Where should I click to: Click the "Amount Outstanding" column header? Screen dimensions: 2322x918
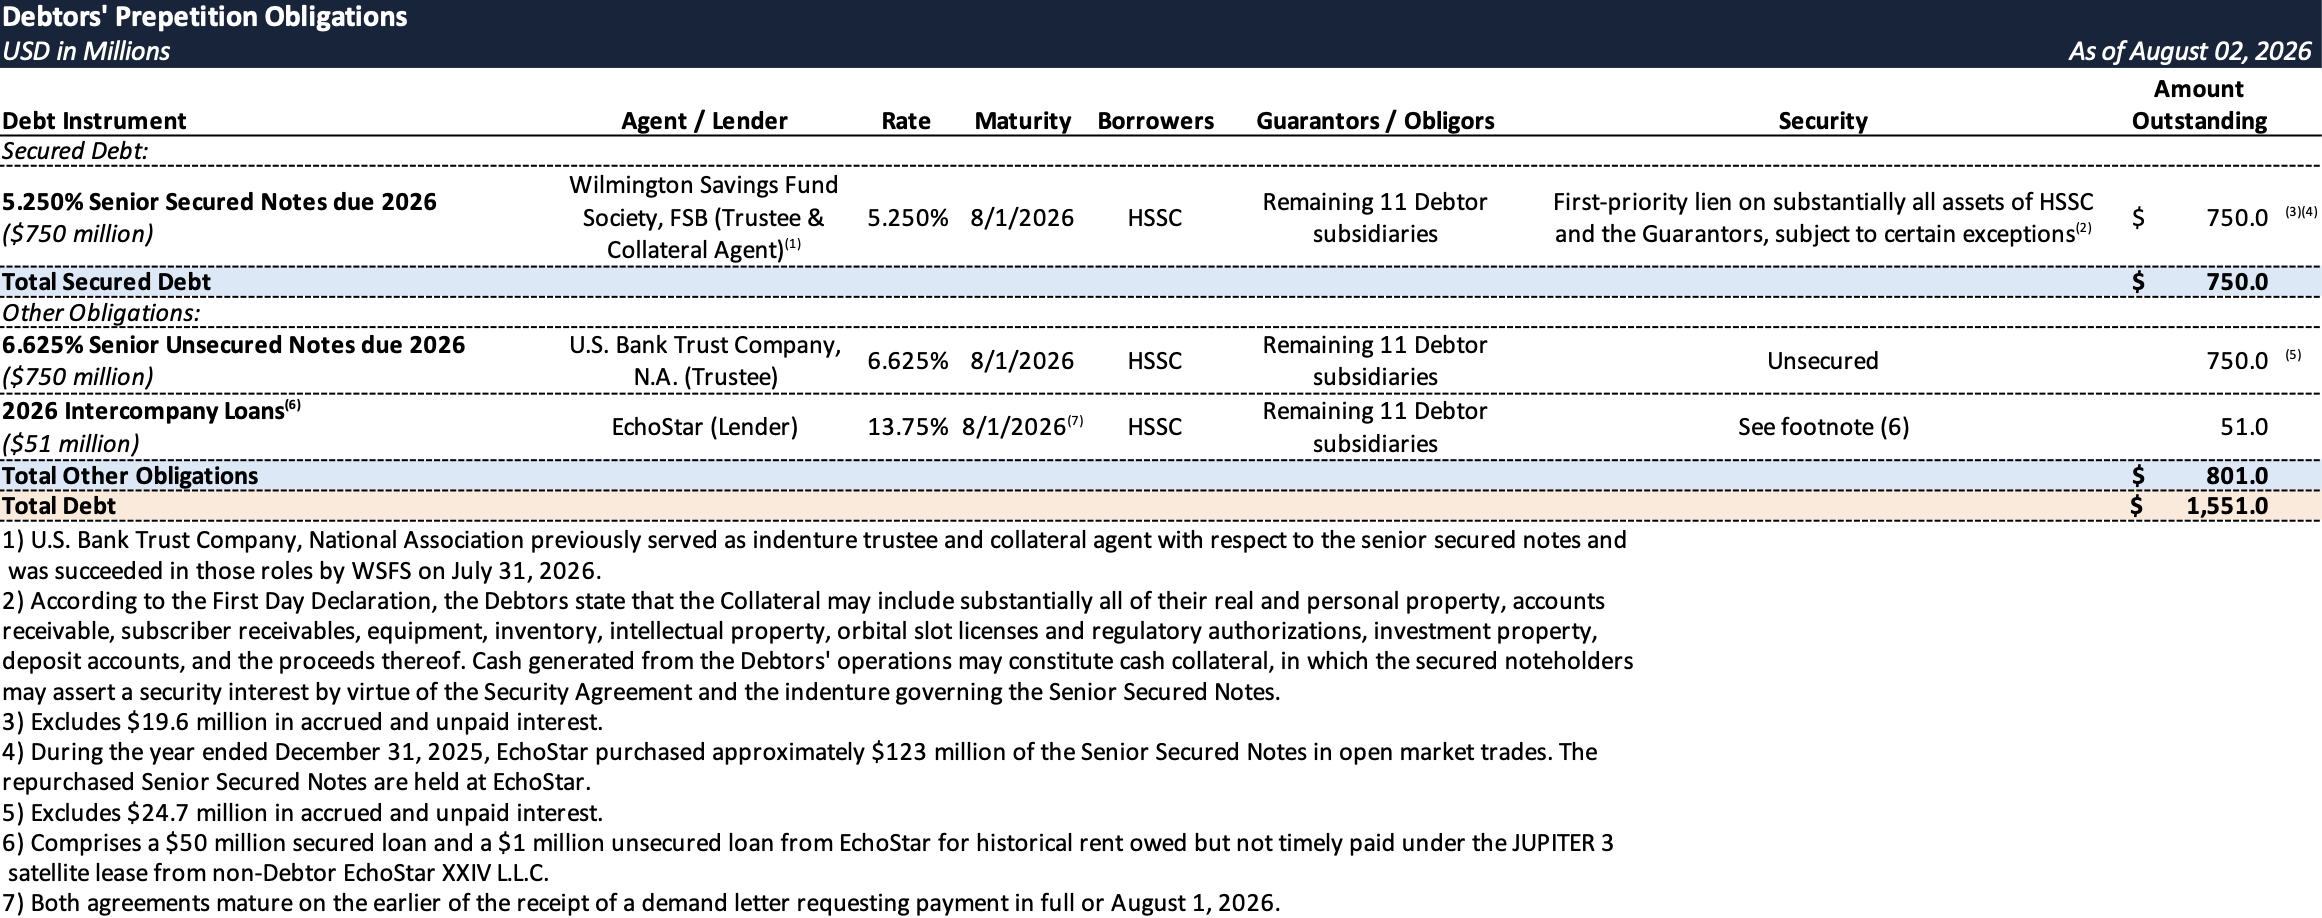point(2199,105)
